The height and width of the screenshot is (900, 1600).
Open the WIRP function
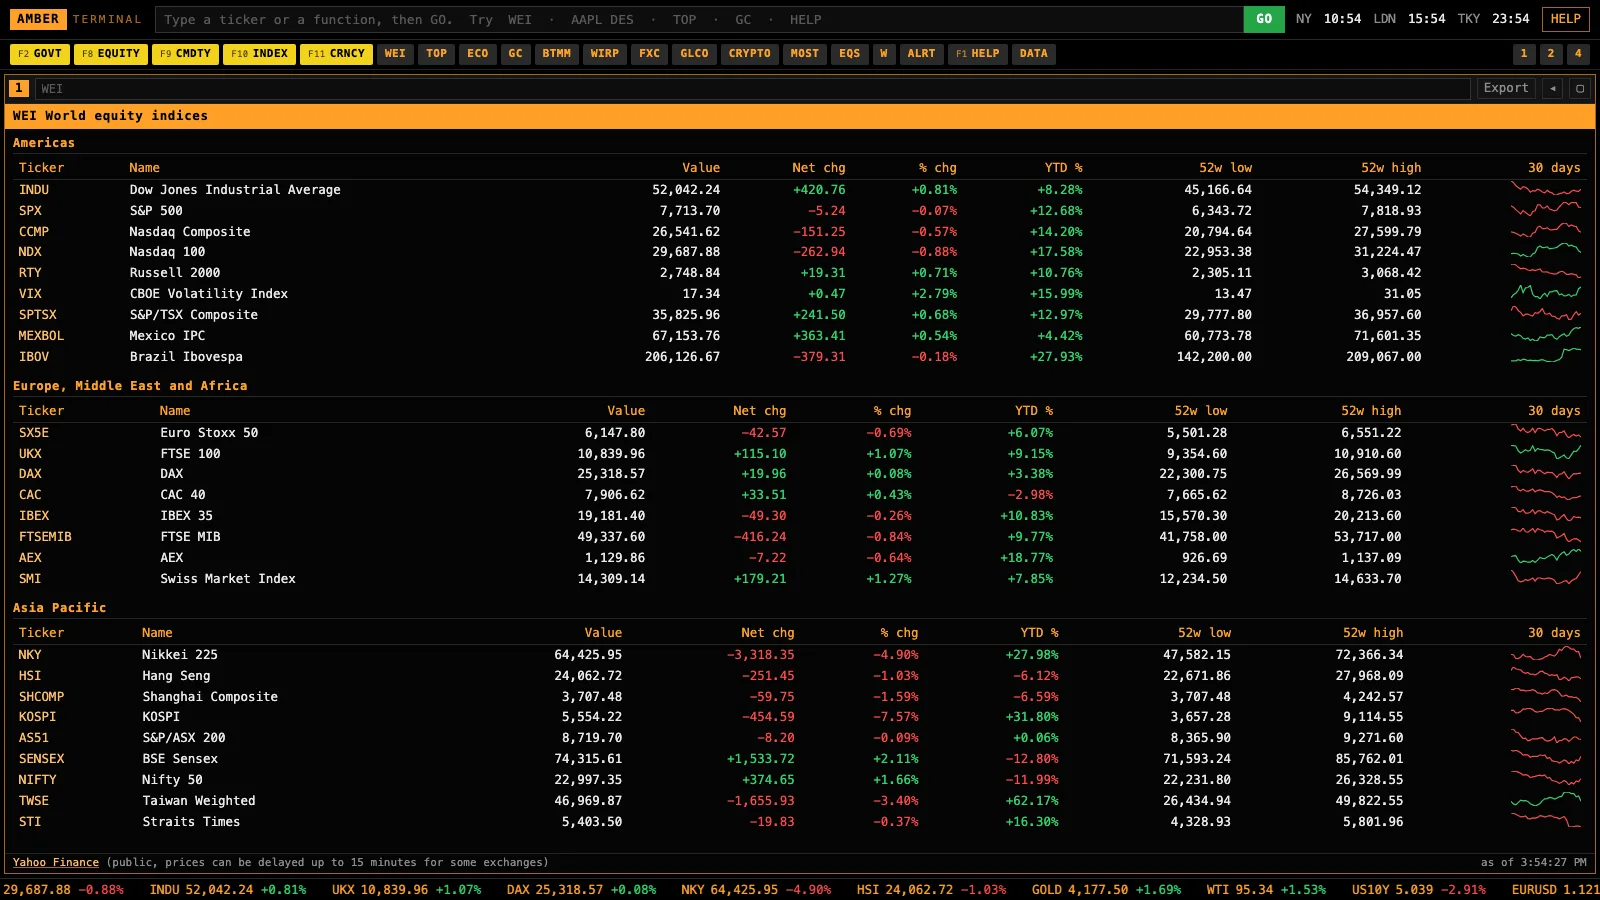tap(605, 54)
